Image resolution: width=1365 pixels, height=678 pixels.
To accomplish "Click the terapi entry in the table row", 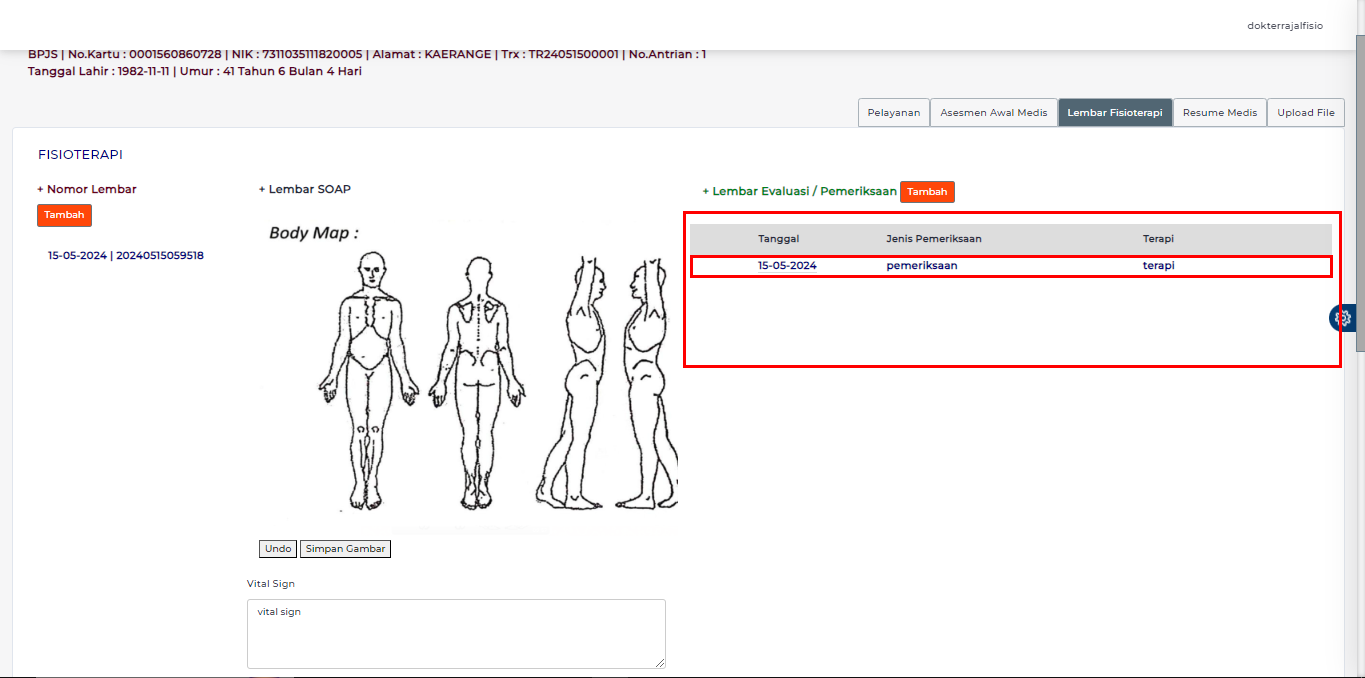I will (x=1158, y=266).
